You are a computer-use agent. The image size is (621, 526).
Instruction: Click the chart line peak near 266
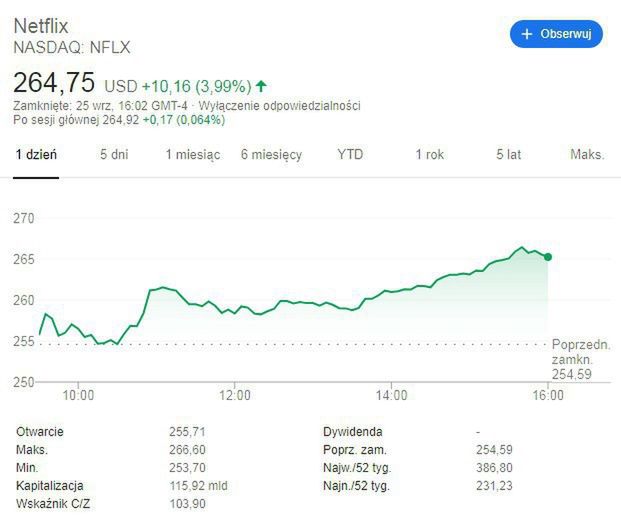521,247
